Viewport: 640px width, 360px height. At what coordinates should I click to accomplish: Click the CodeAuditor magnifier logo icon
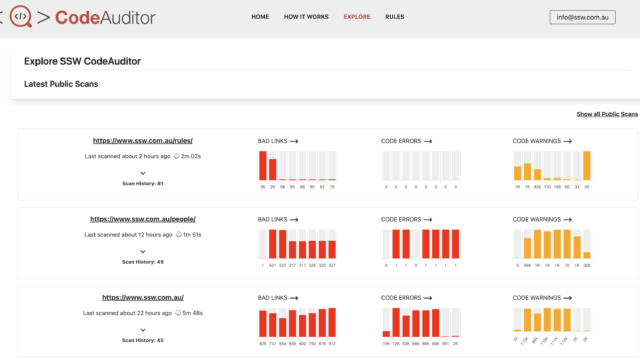[x=20, y=17]
